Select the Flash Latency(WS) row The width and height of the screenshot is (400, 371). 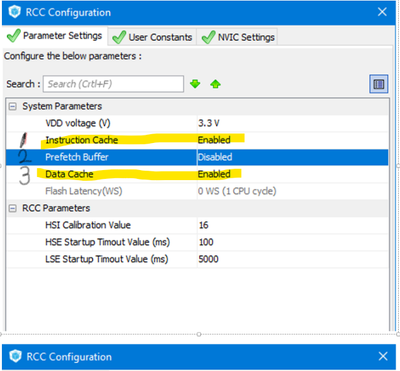(197, 191)
